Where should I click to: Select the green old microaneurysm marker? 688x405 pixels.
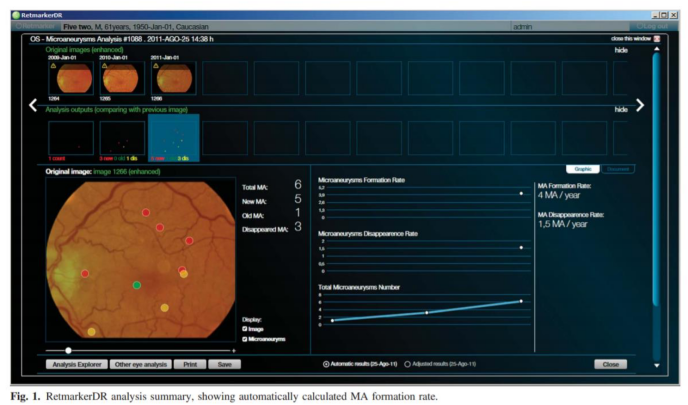point(137,285)
